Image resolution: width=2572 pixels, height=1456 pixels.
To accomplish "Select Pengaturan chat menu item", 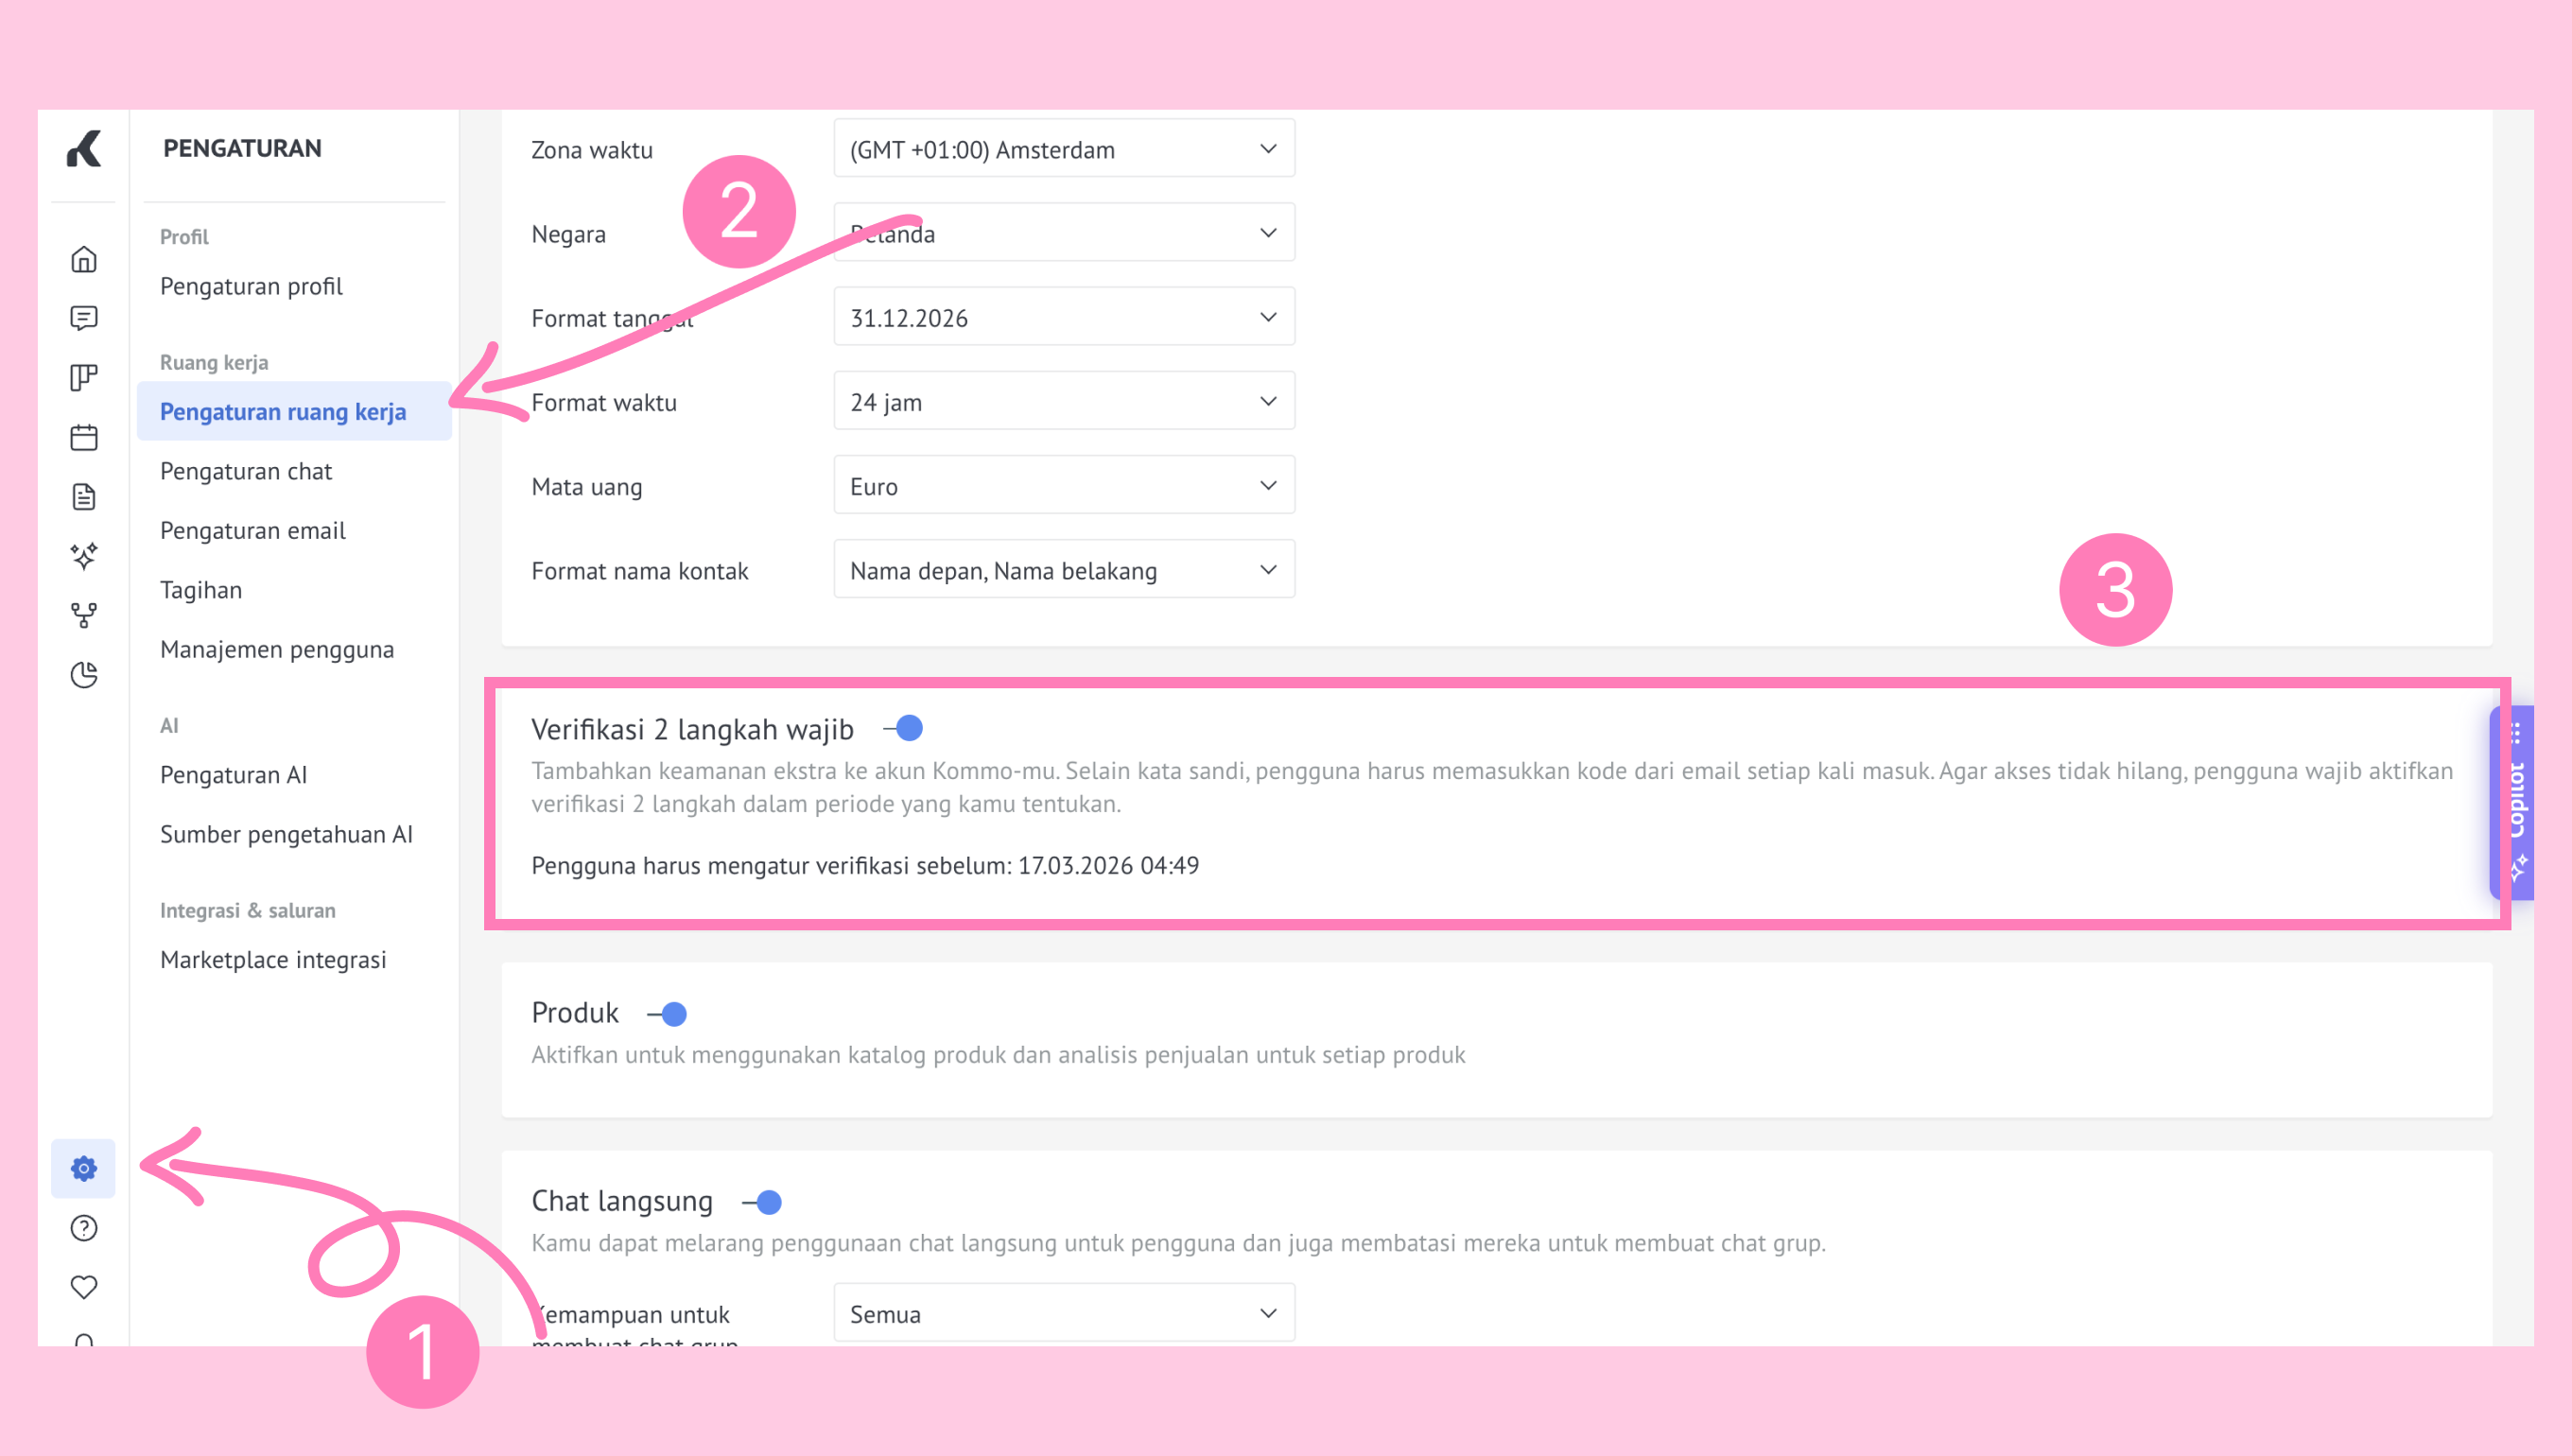I will (x=246, y=471).
